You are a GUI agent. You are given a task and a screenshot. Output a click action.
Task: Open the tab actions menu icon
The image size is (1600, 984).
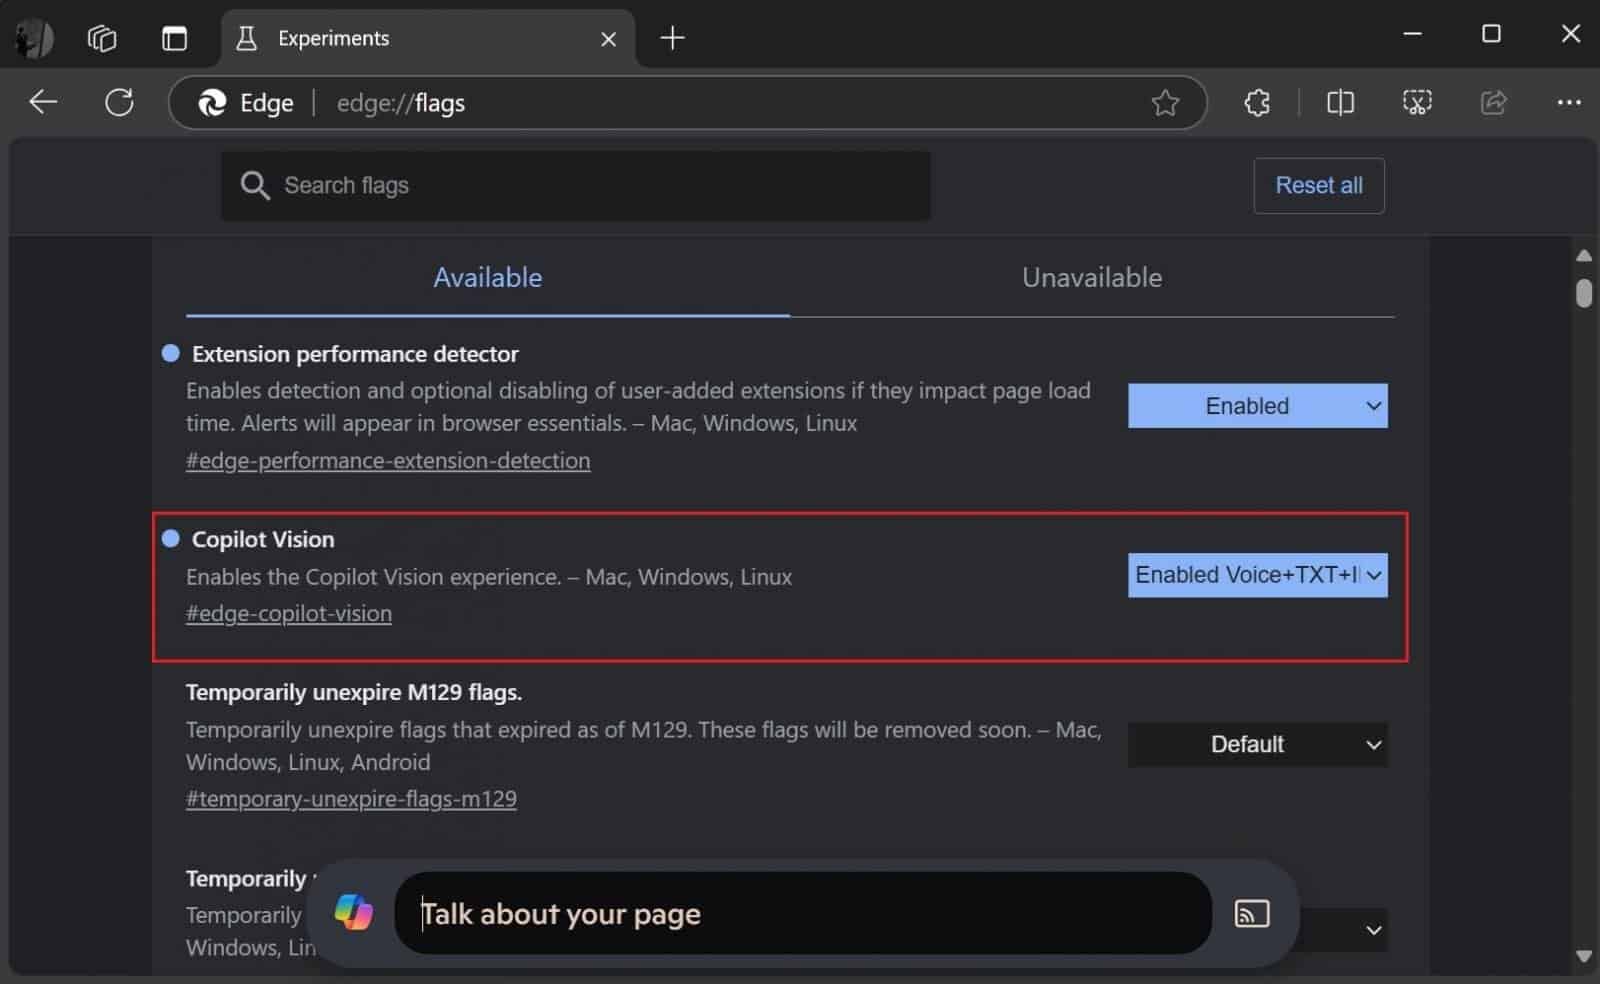tap(174, 38)
